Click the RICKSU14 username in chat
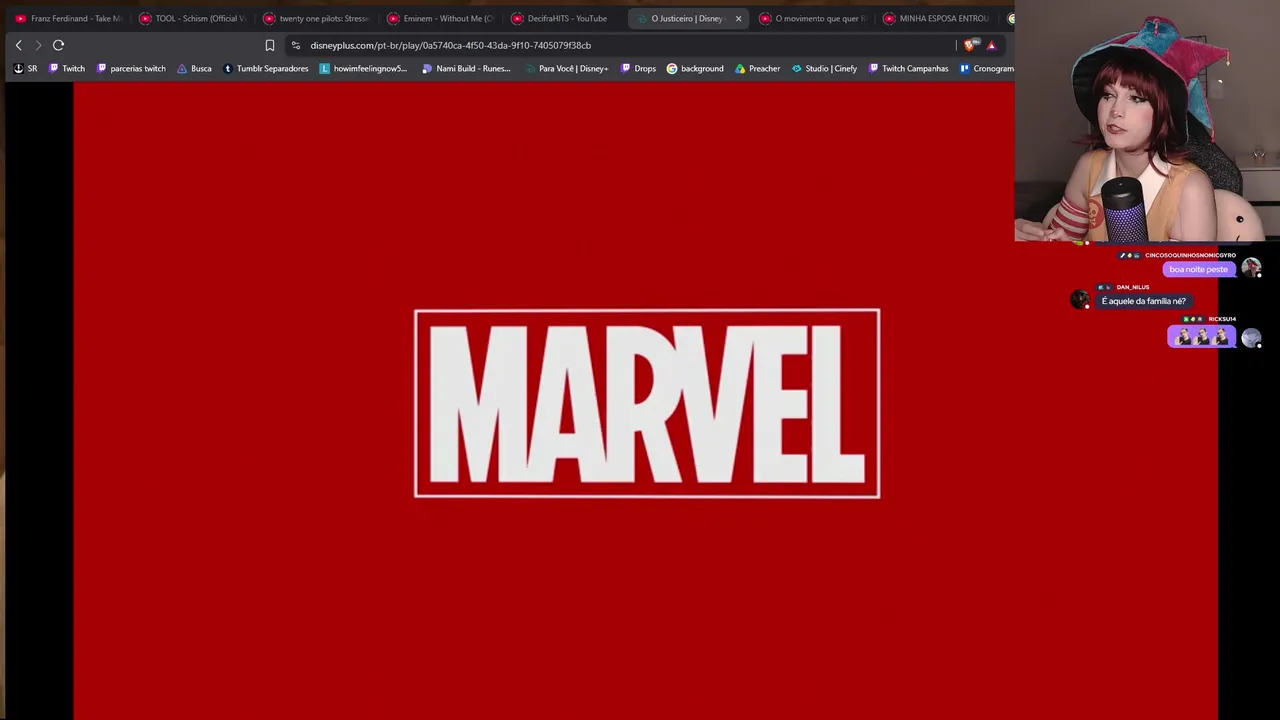 [x=1222, y=319]
